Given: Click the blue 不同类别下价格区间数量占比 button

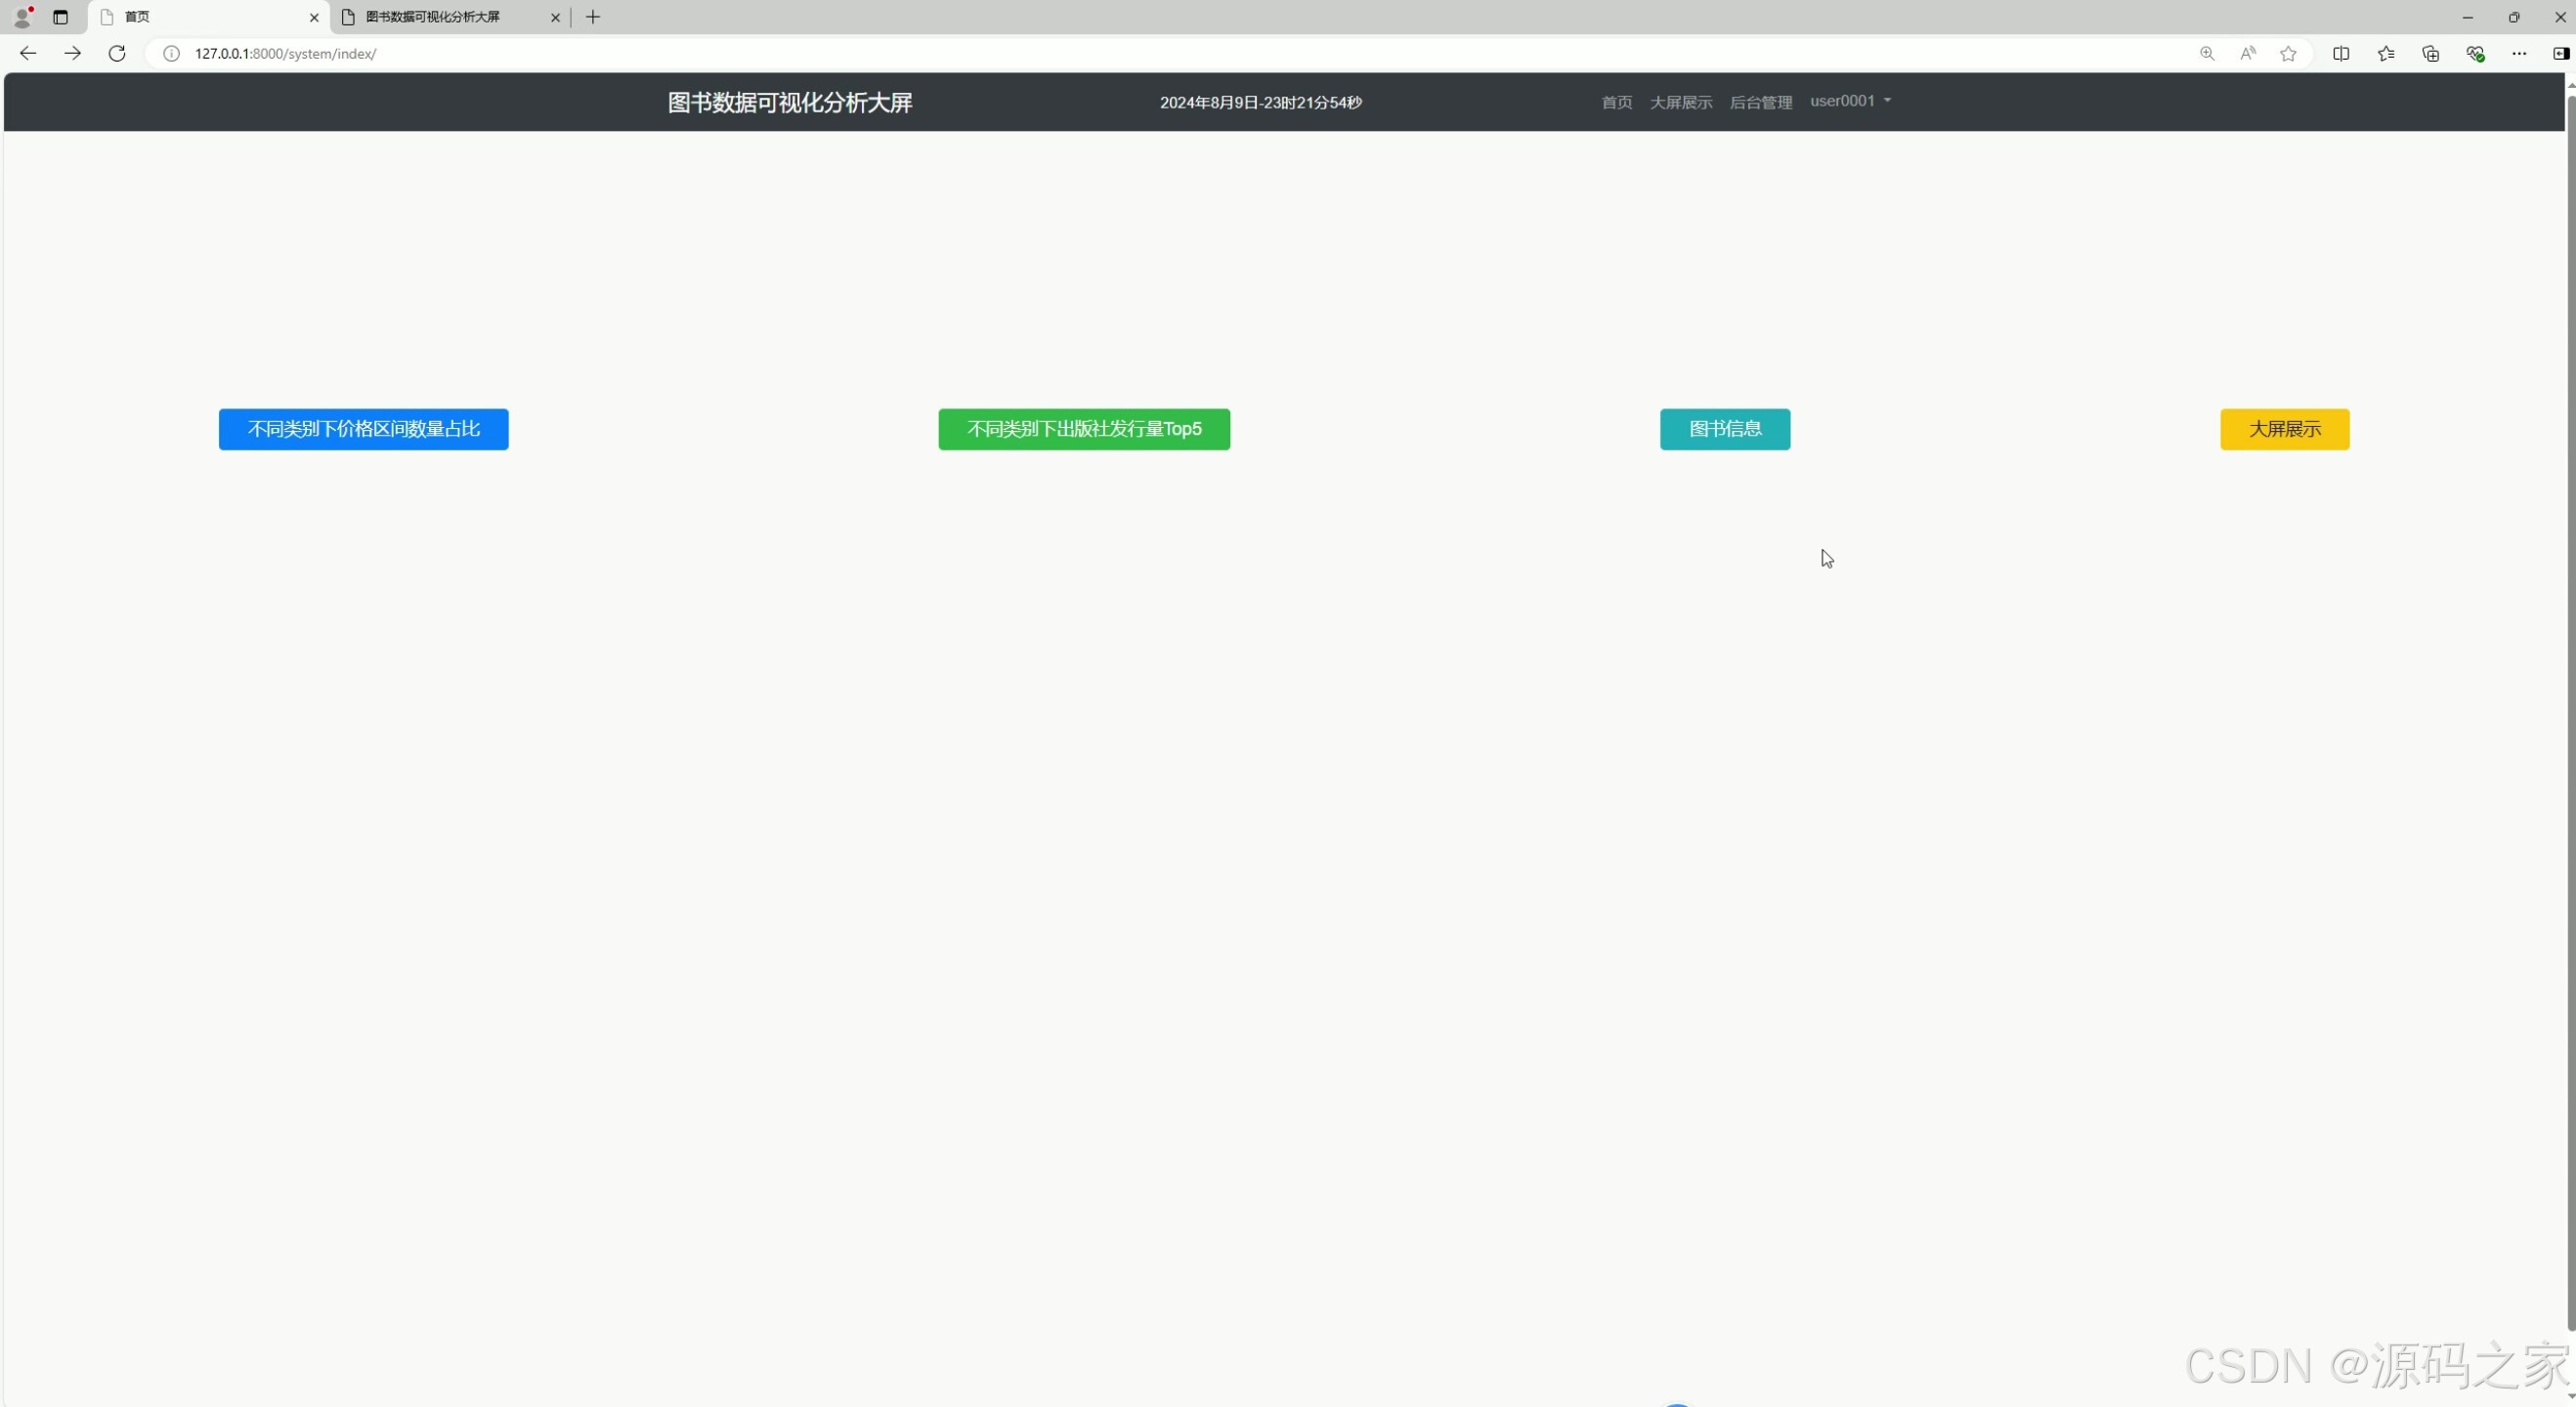Looking at the screenshot, I should [x=363, y=429].
